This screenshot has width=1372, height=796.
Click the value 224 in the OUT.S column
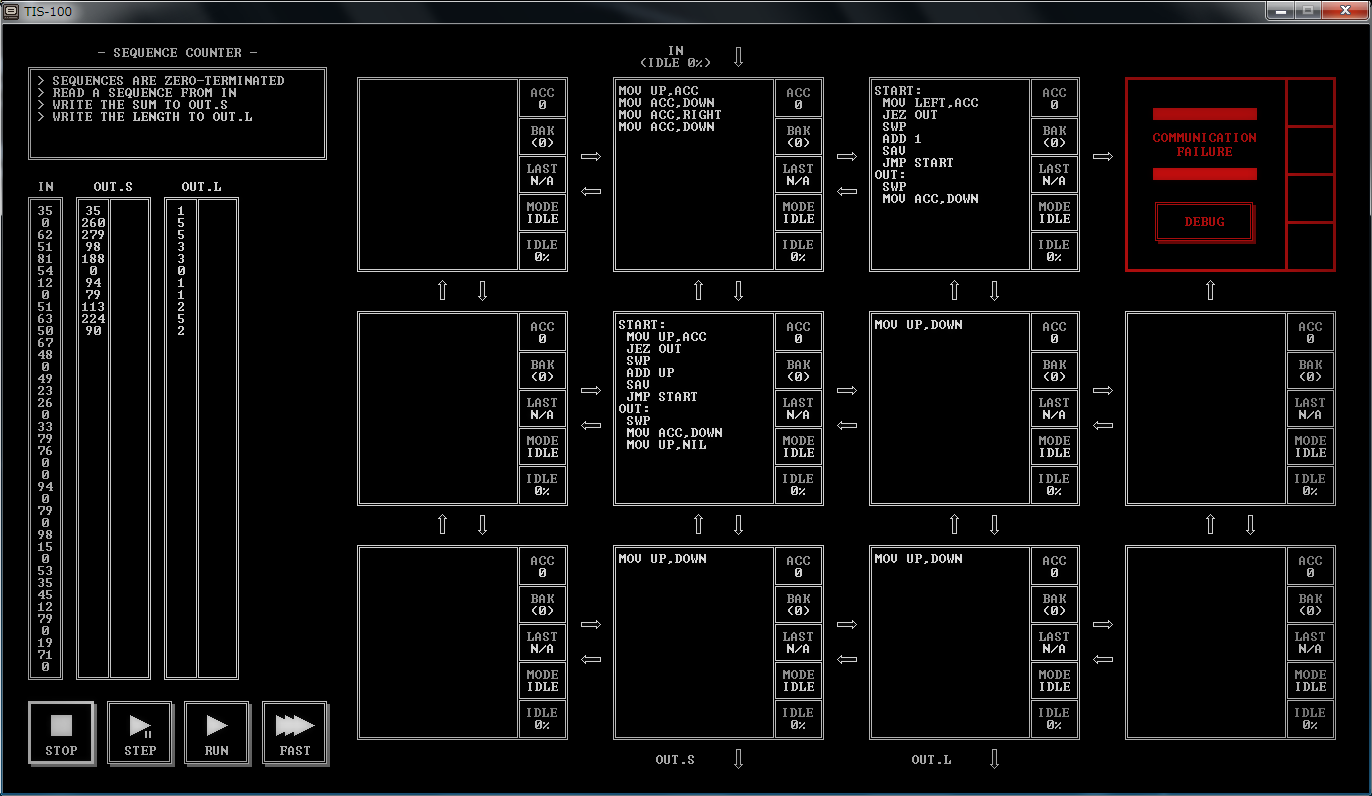[x=93, y=320]
